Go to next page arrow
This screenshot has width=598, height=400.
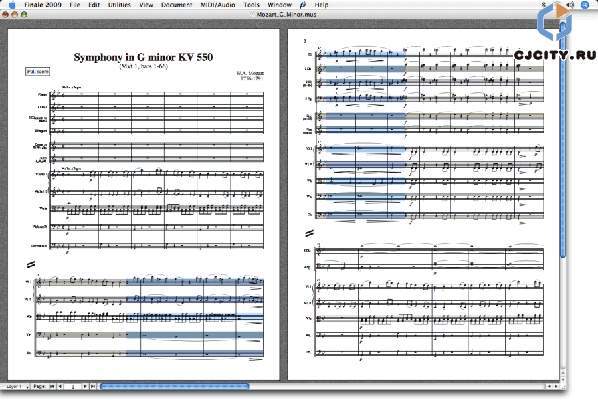[x=85, y=387]
